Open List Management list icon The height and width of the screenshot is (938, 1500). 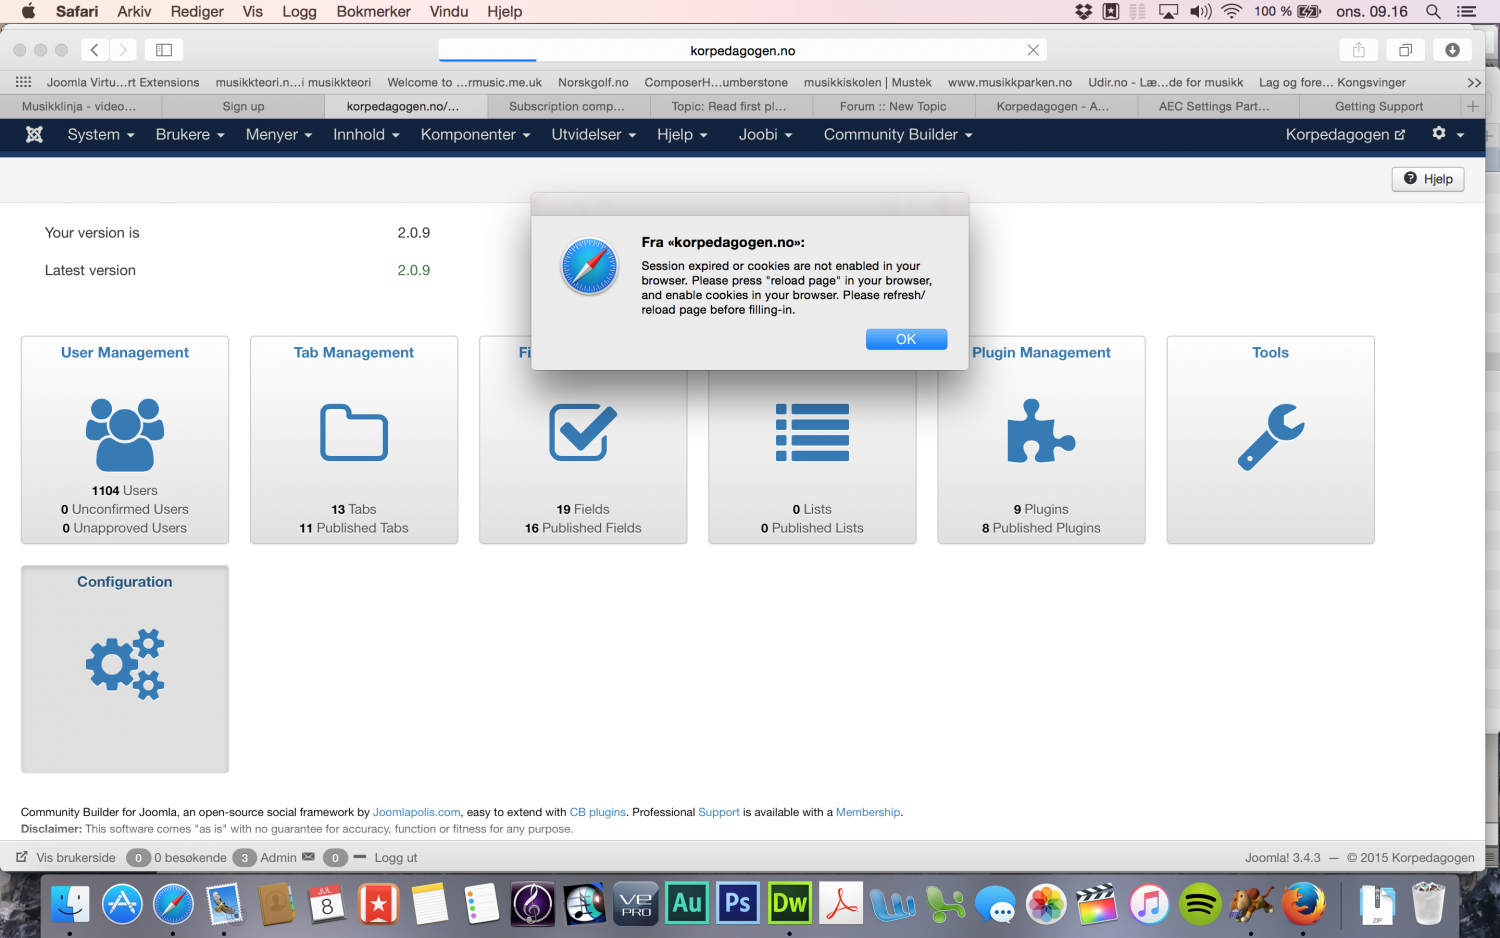point(812,432)
